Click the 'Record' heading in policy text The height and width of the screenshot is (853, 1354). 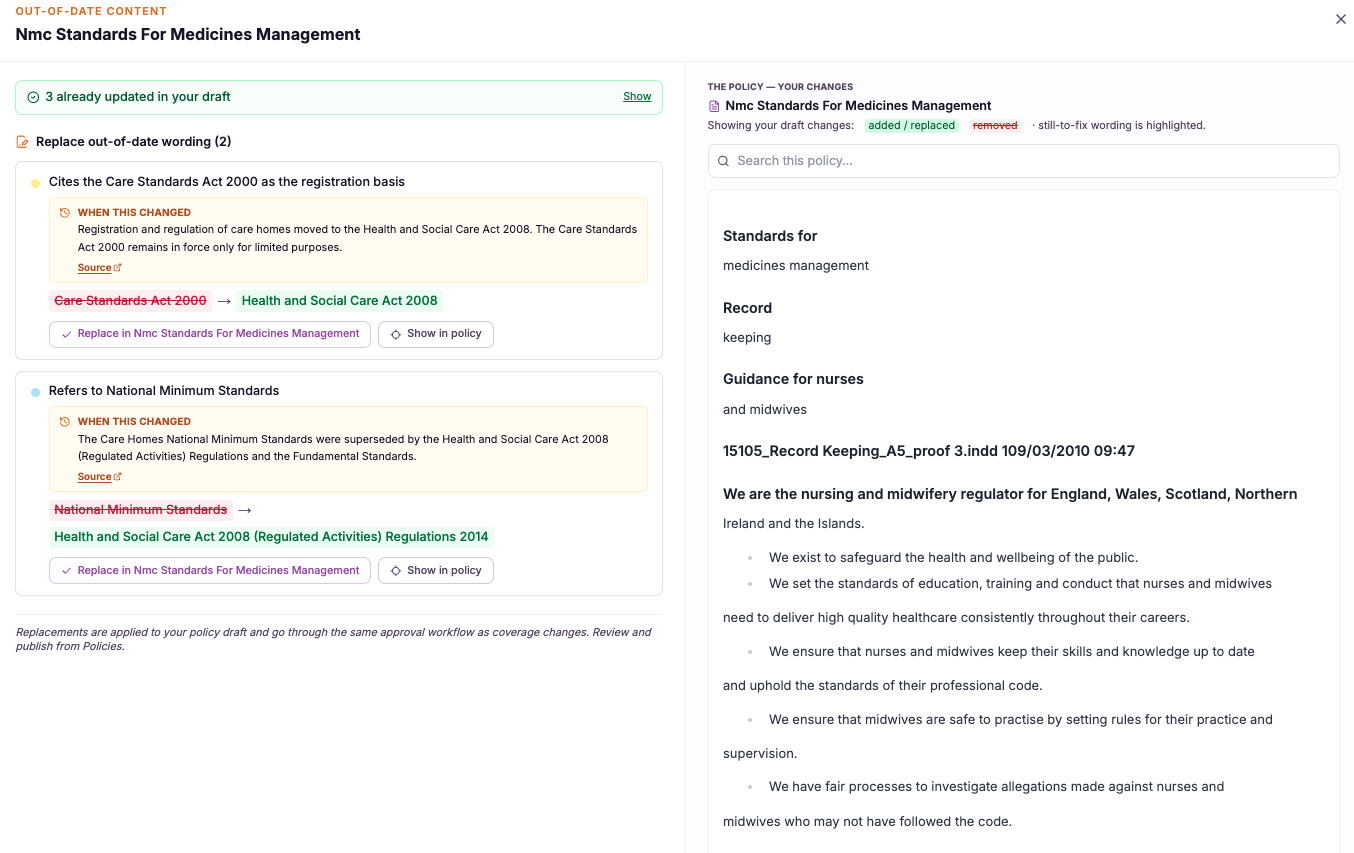pyautogui.click(x=748, y=308)
